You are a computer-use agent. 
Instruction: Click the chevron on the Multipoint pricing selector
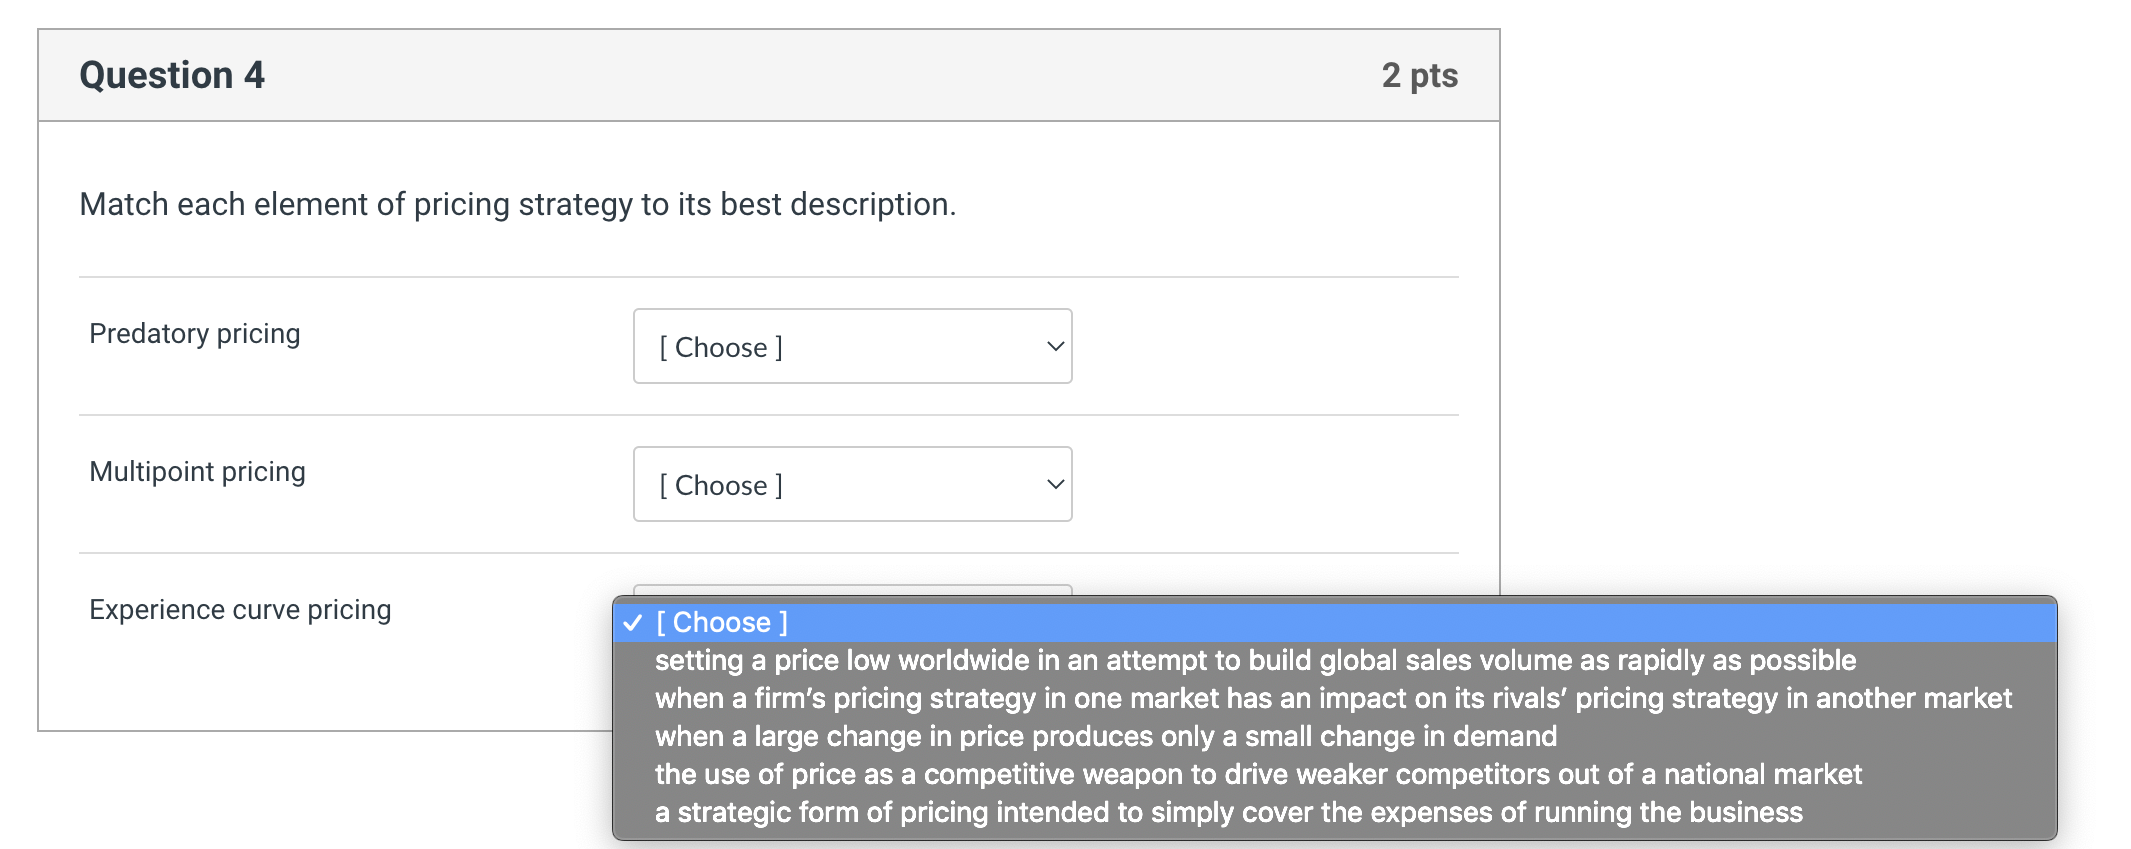coord(1053,484)
